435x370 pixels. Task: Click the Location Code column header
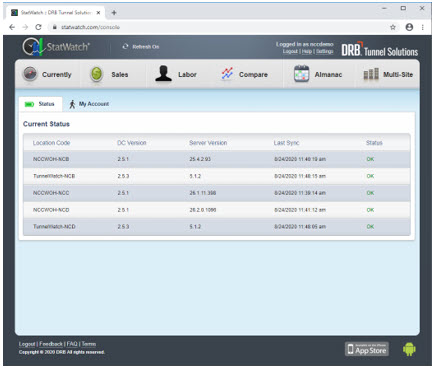pos(51,143)
